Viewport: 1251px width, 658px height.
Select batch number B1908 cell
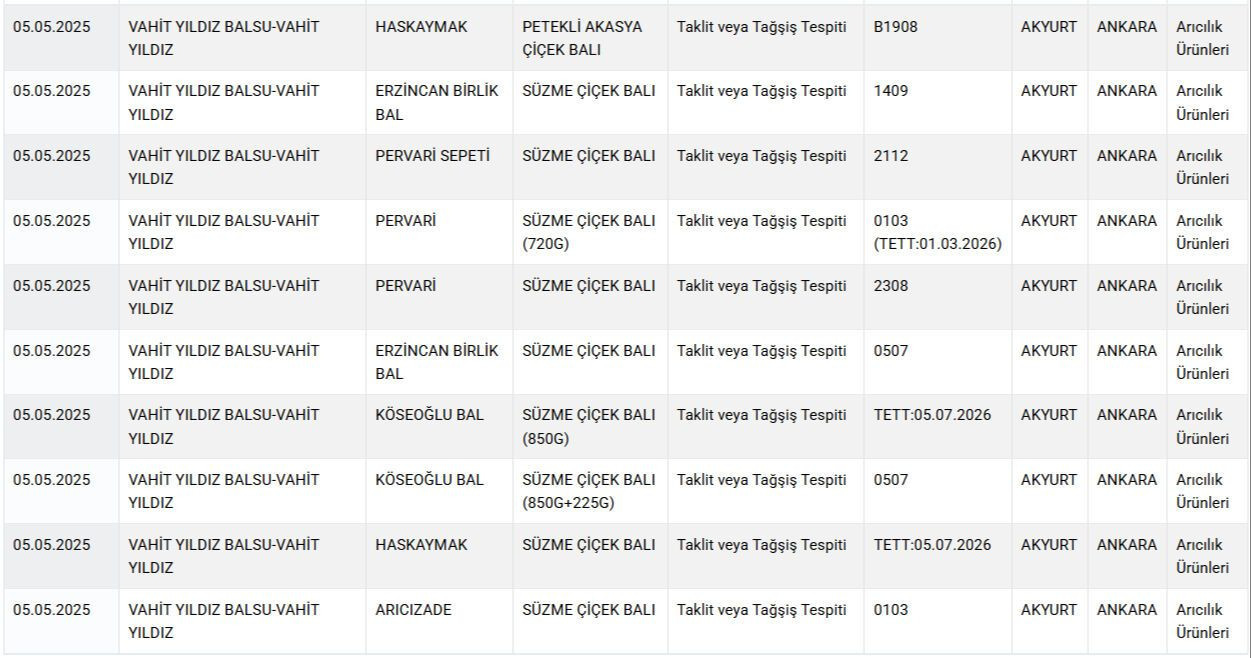[x=895, y=27]
